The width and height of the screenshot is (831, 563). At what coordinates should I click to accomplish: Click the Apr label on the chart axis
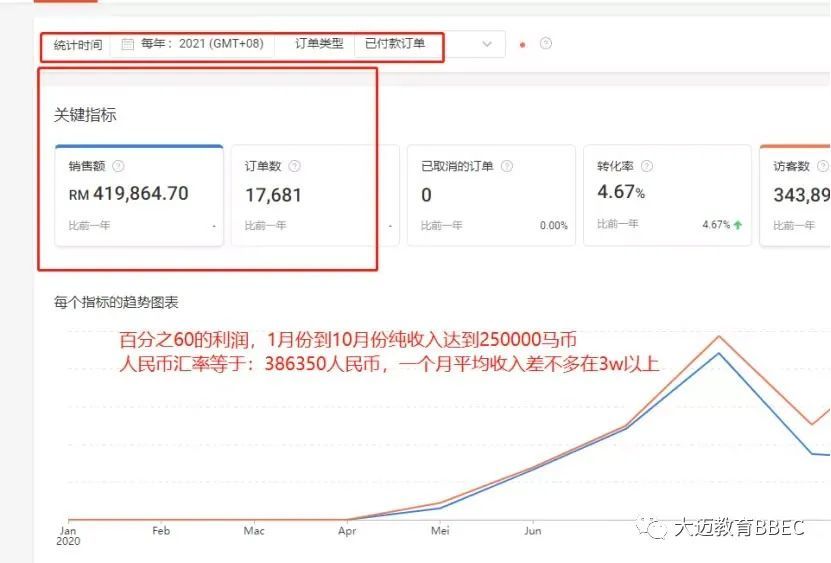tap(347, 531)
